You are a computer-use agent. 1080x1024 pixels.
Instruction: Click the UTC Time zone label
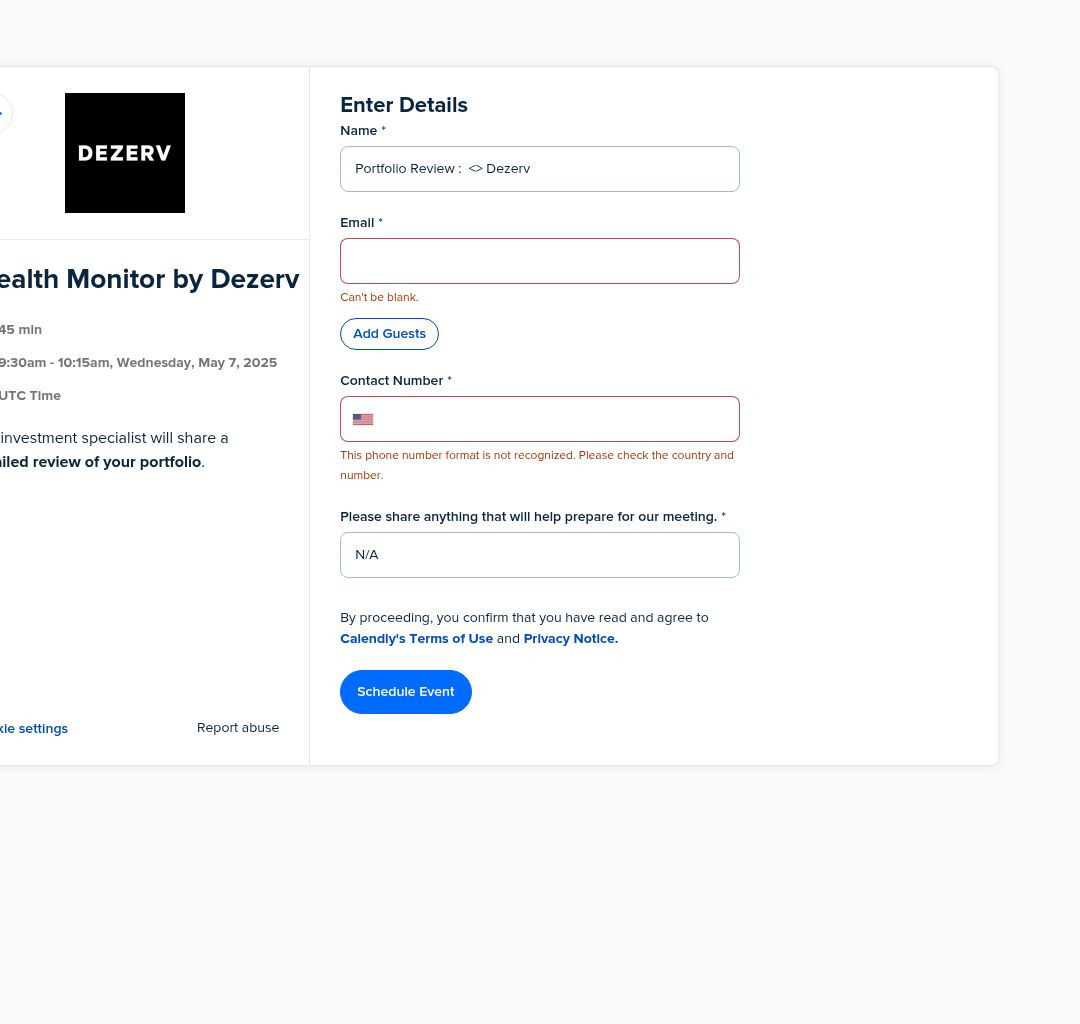click(x=31, y=396)
